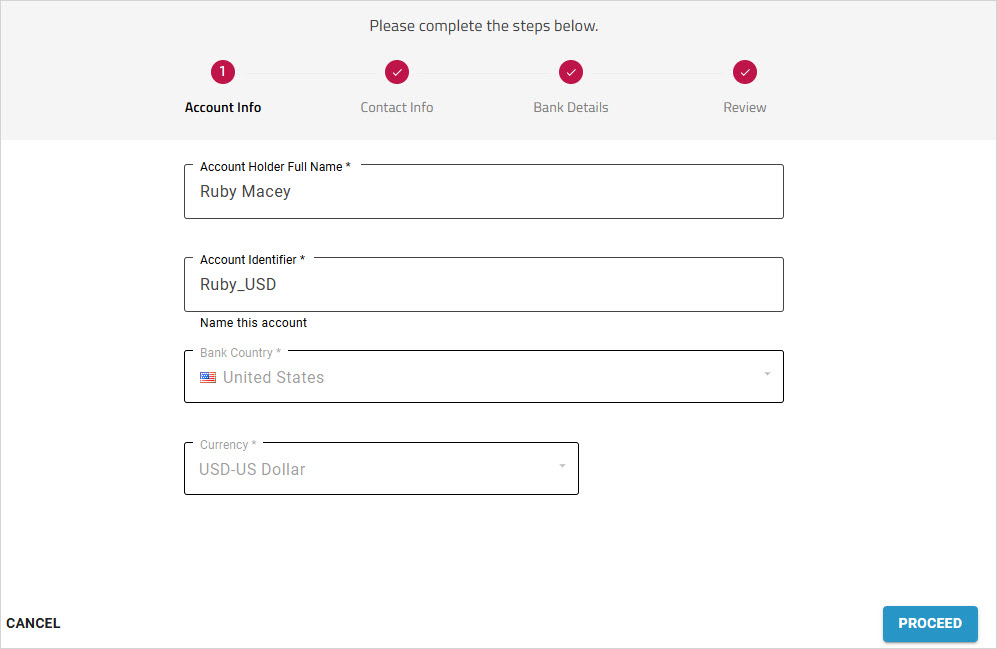Viewport: 997px width, 649px height.
Task: Click the completed Review stepper badge
Action: point(744,71)
